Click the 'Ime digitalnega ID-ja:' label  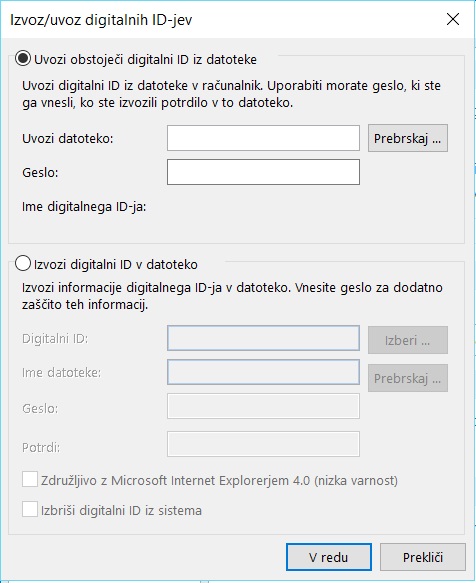pos(84,207)
